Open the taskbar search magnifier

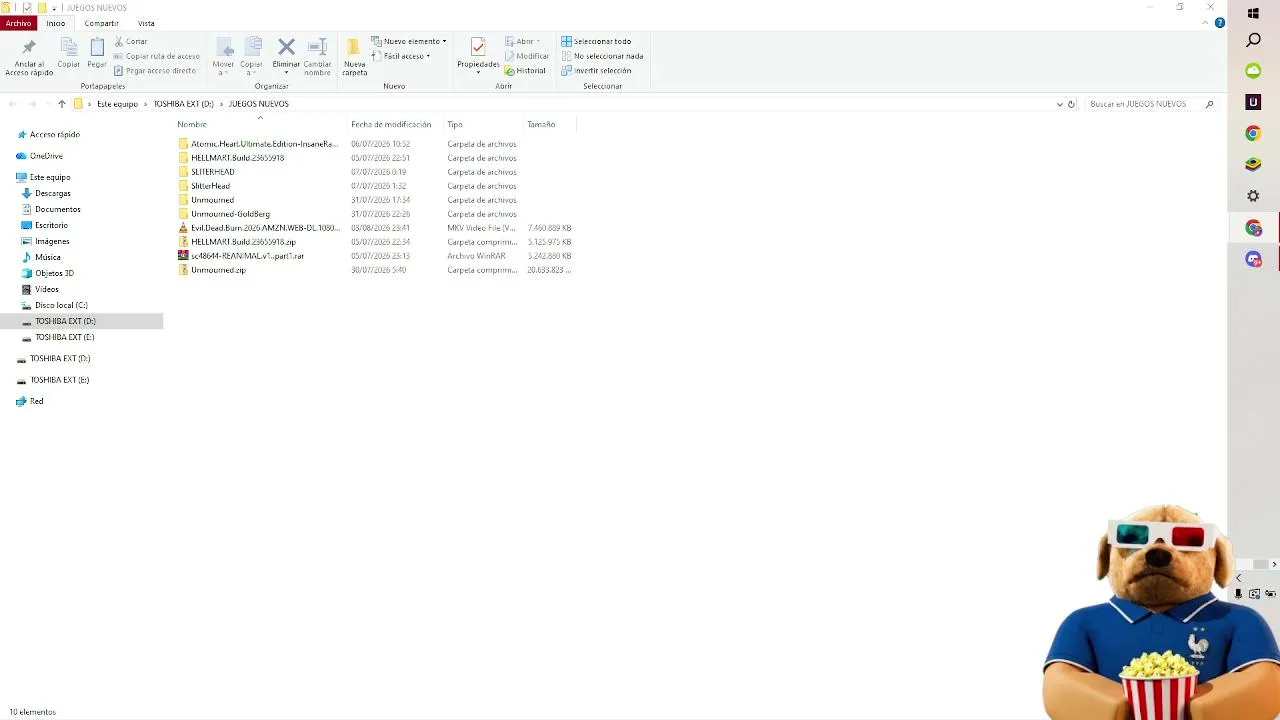pos(1253,40)
